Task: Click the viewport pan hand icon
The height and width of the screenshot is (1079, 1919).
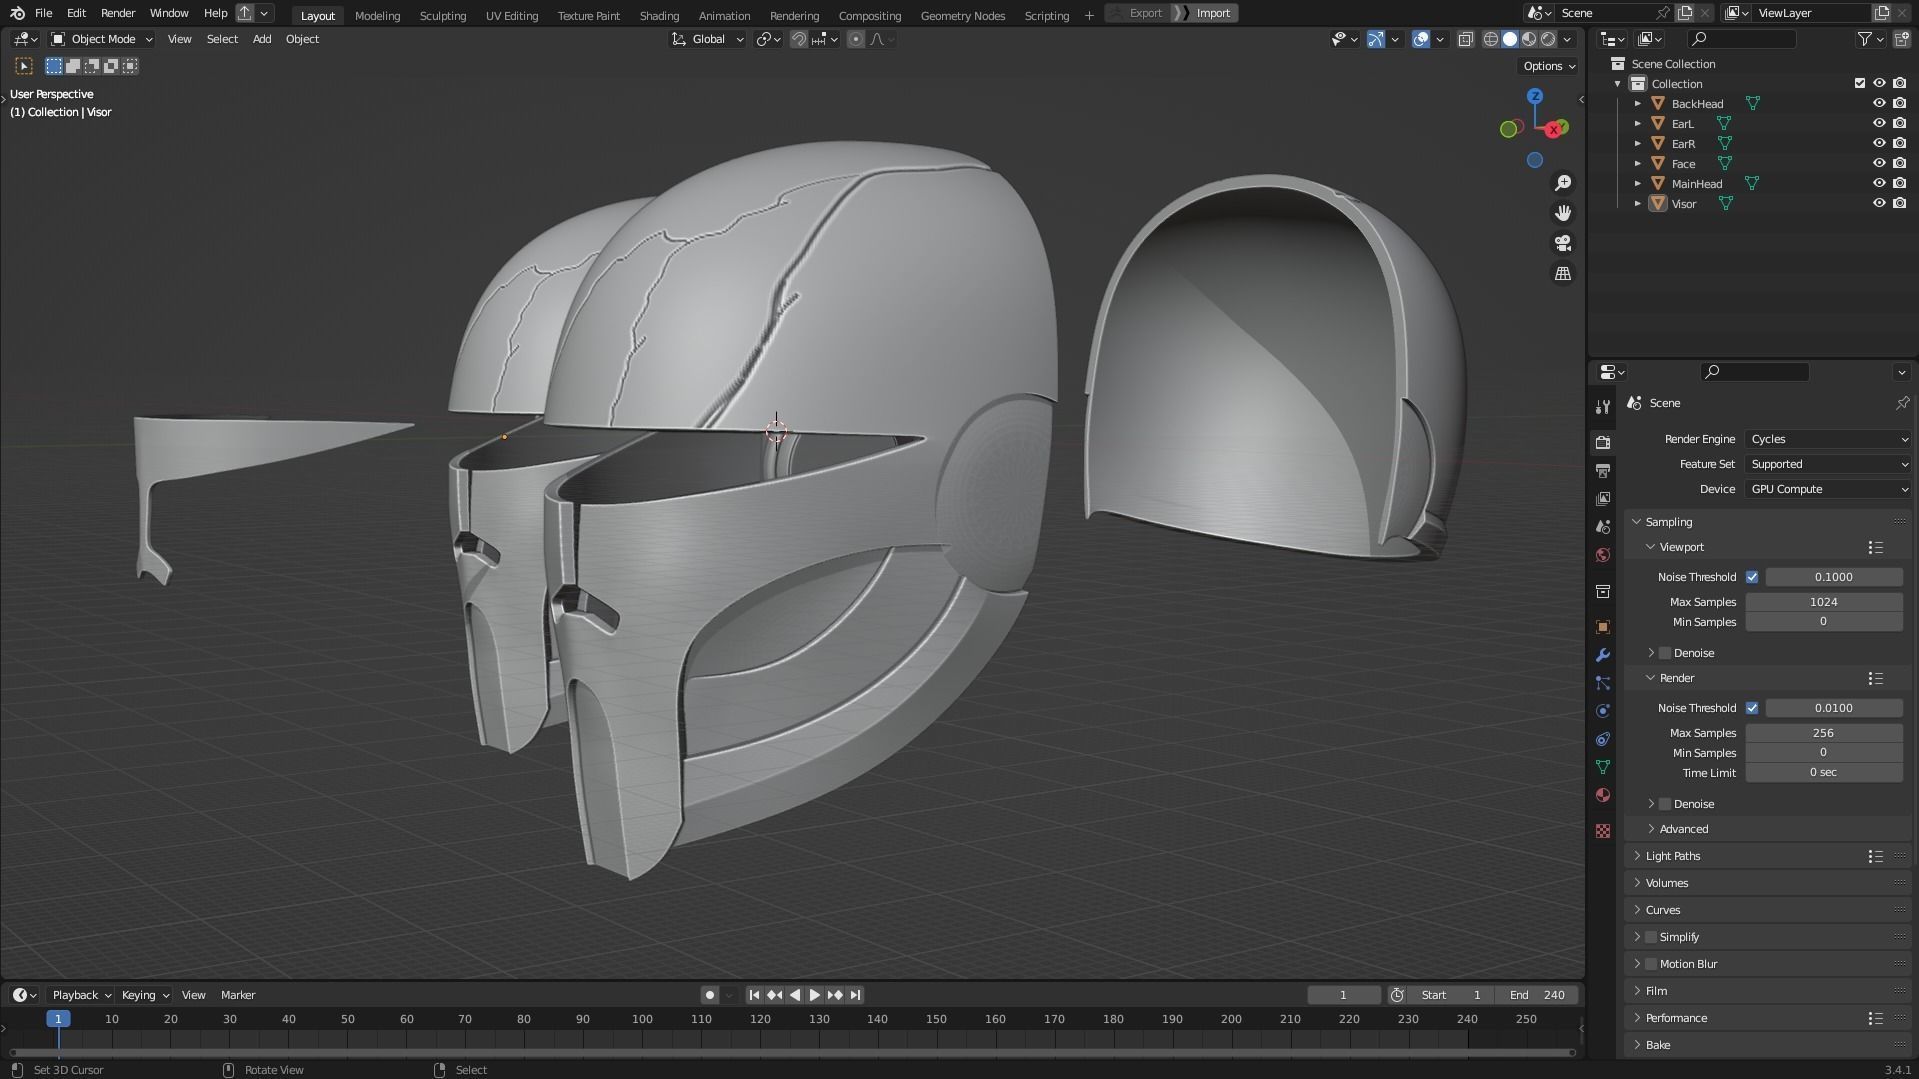Action: tap(1563, 213)
